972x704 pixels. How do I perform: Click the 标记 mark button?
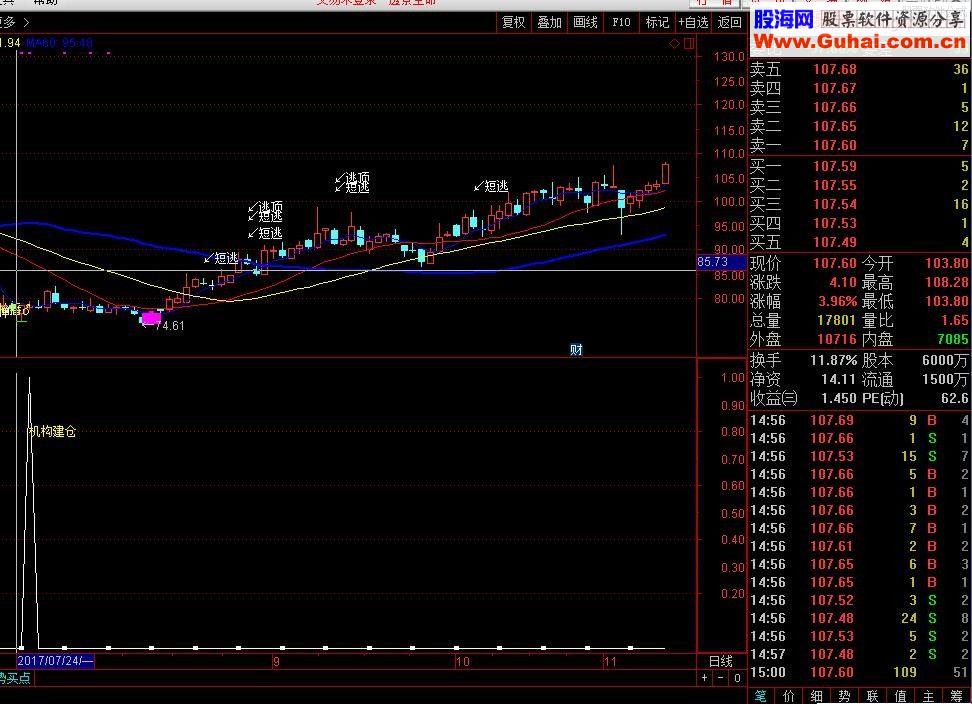[x=657, y=22]
